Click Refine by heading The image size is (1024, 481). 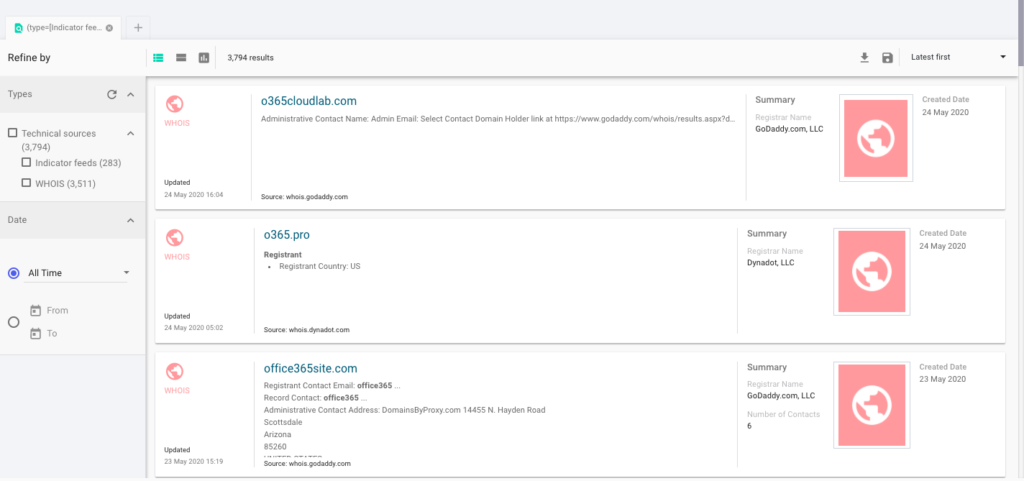29,57
